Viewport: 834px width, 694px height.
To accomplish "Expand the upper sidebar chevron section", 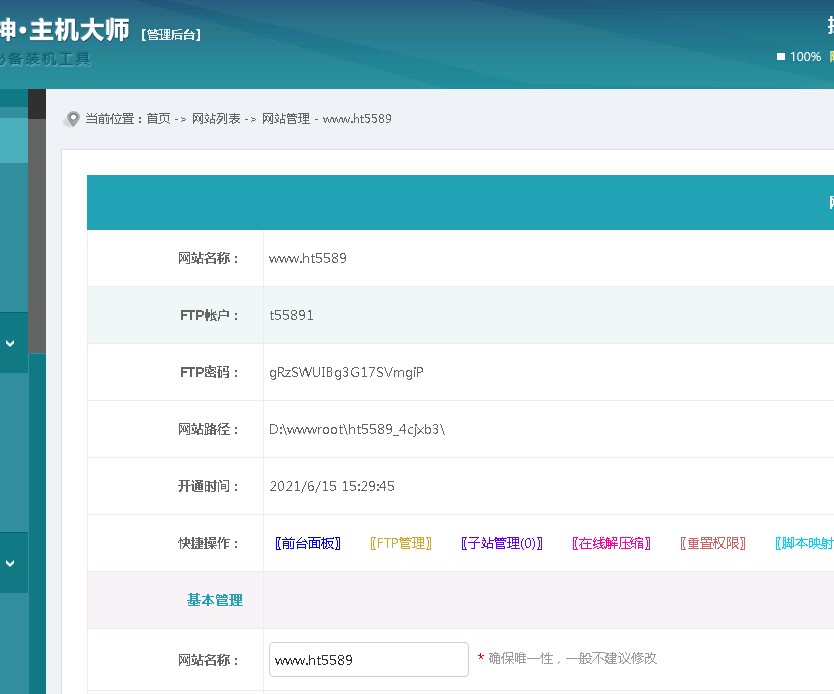I will [10, 343].
